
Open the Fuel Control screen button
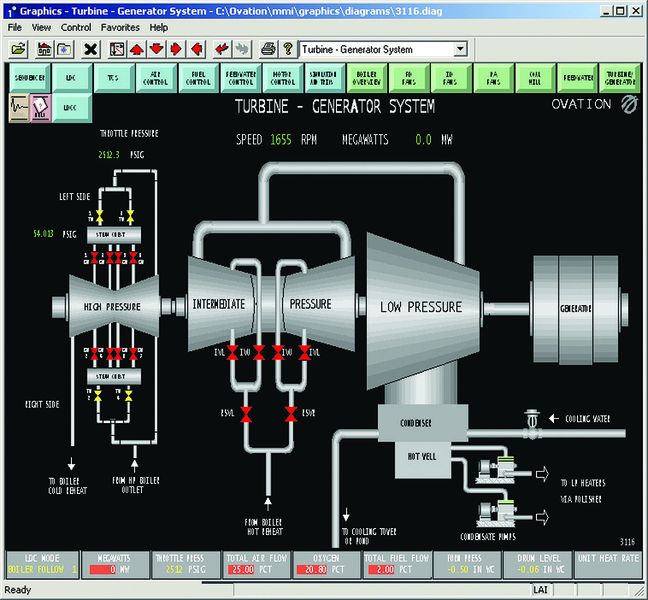point(198,78)
